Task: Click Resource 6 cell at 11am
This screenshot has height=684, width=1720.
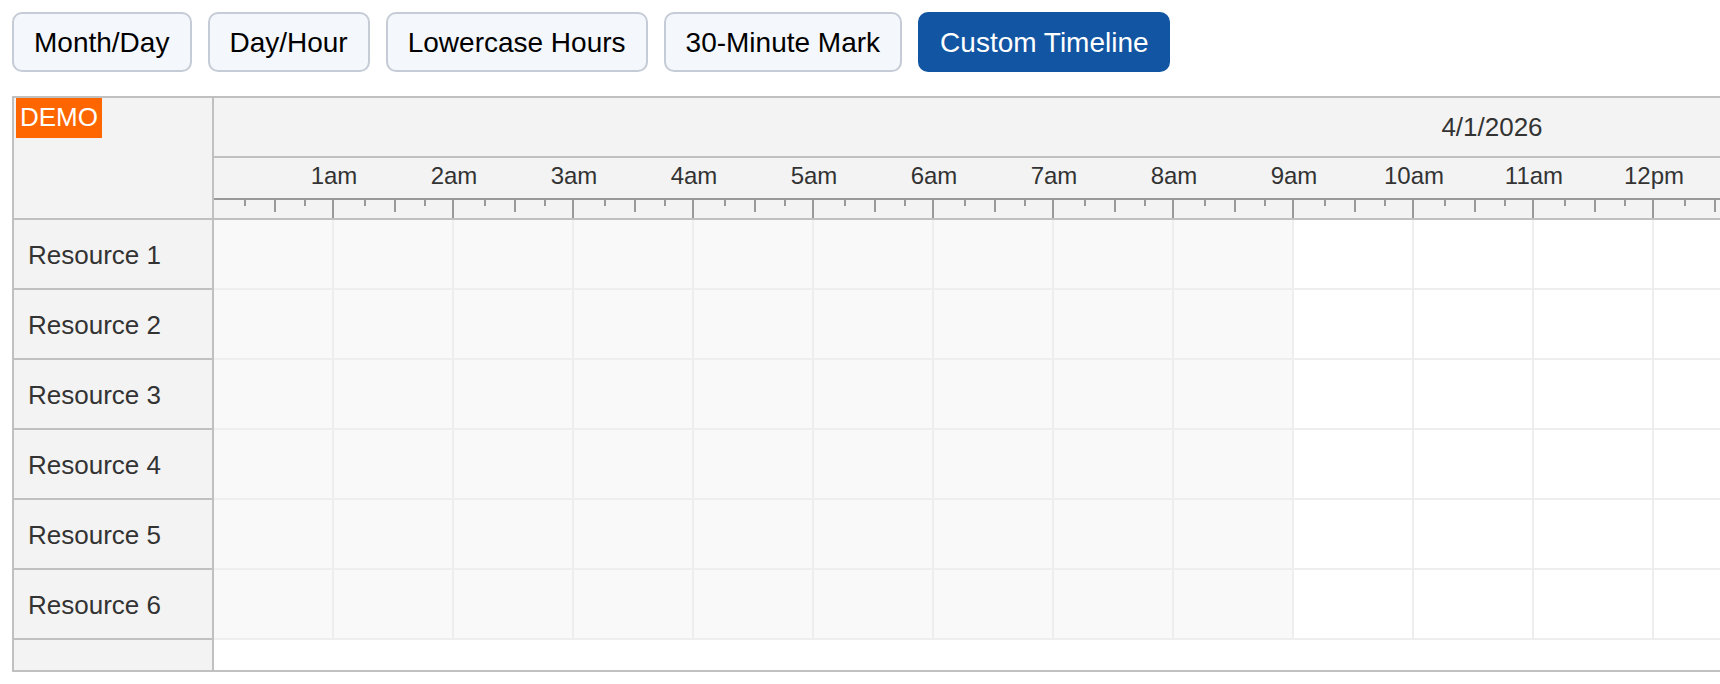Action: tap(1593, 605)
